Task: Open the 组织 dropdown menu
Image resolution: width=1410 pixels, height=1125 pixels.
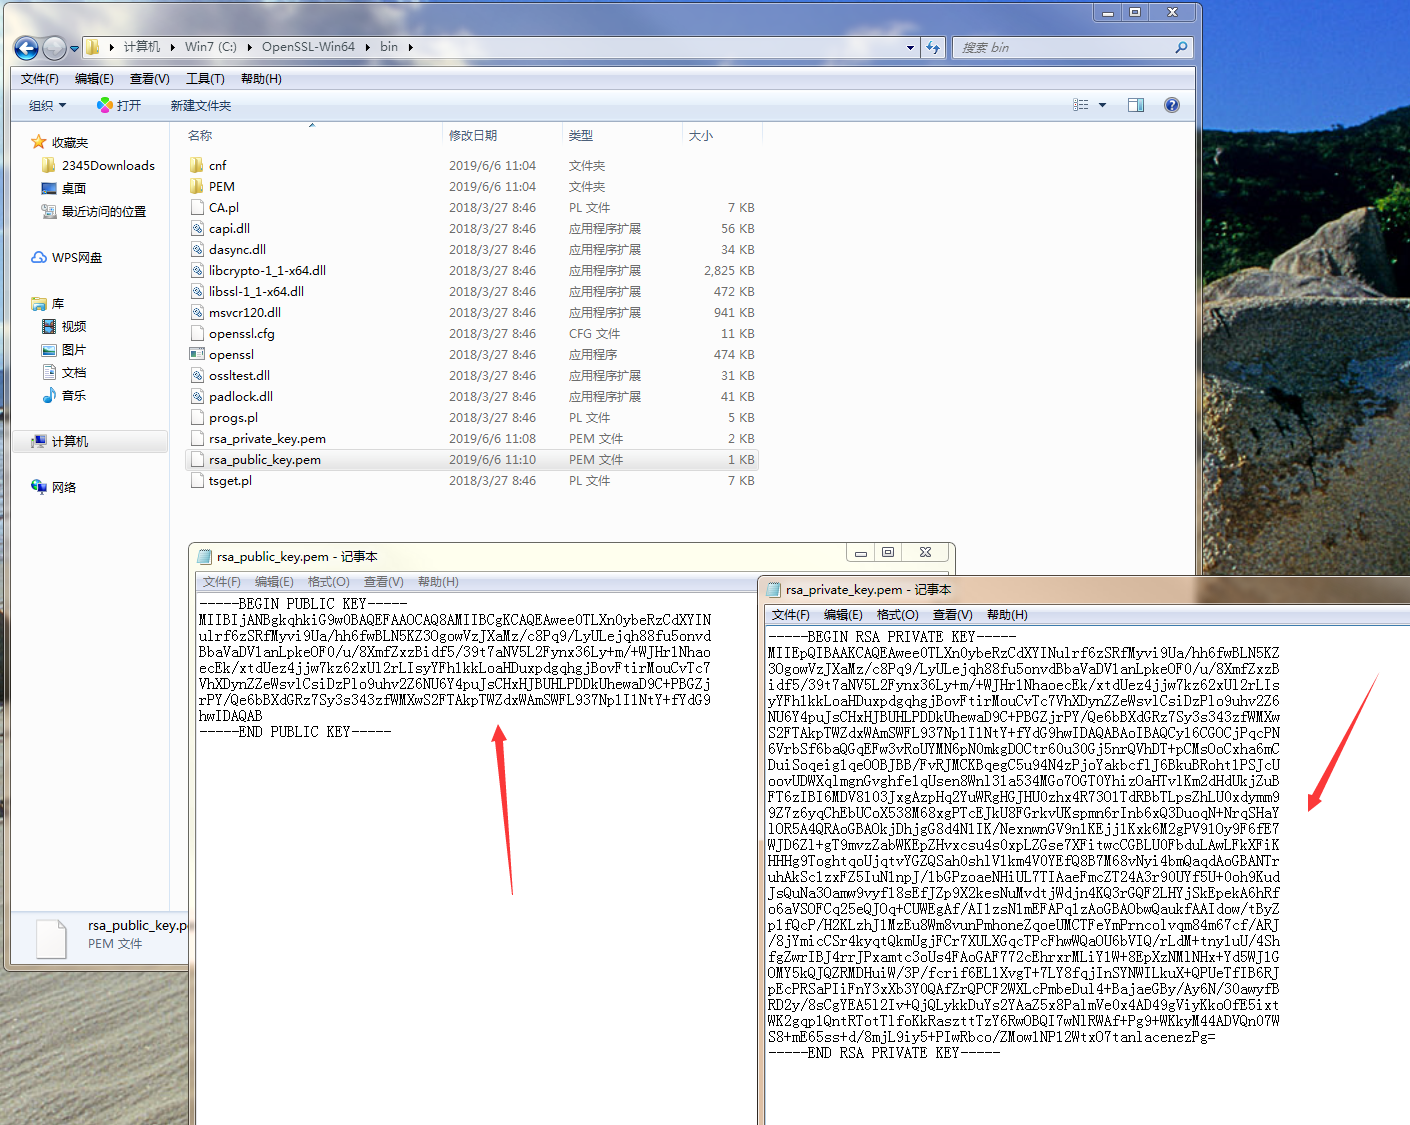Action: pyautogui.click(x=47, y=105)
